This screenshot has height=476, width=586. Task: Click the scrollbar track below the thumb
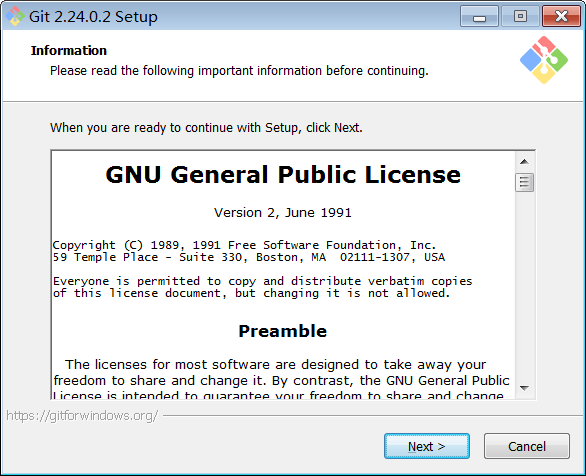[524, 286]
